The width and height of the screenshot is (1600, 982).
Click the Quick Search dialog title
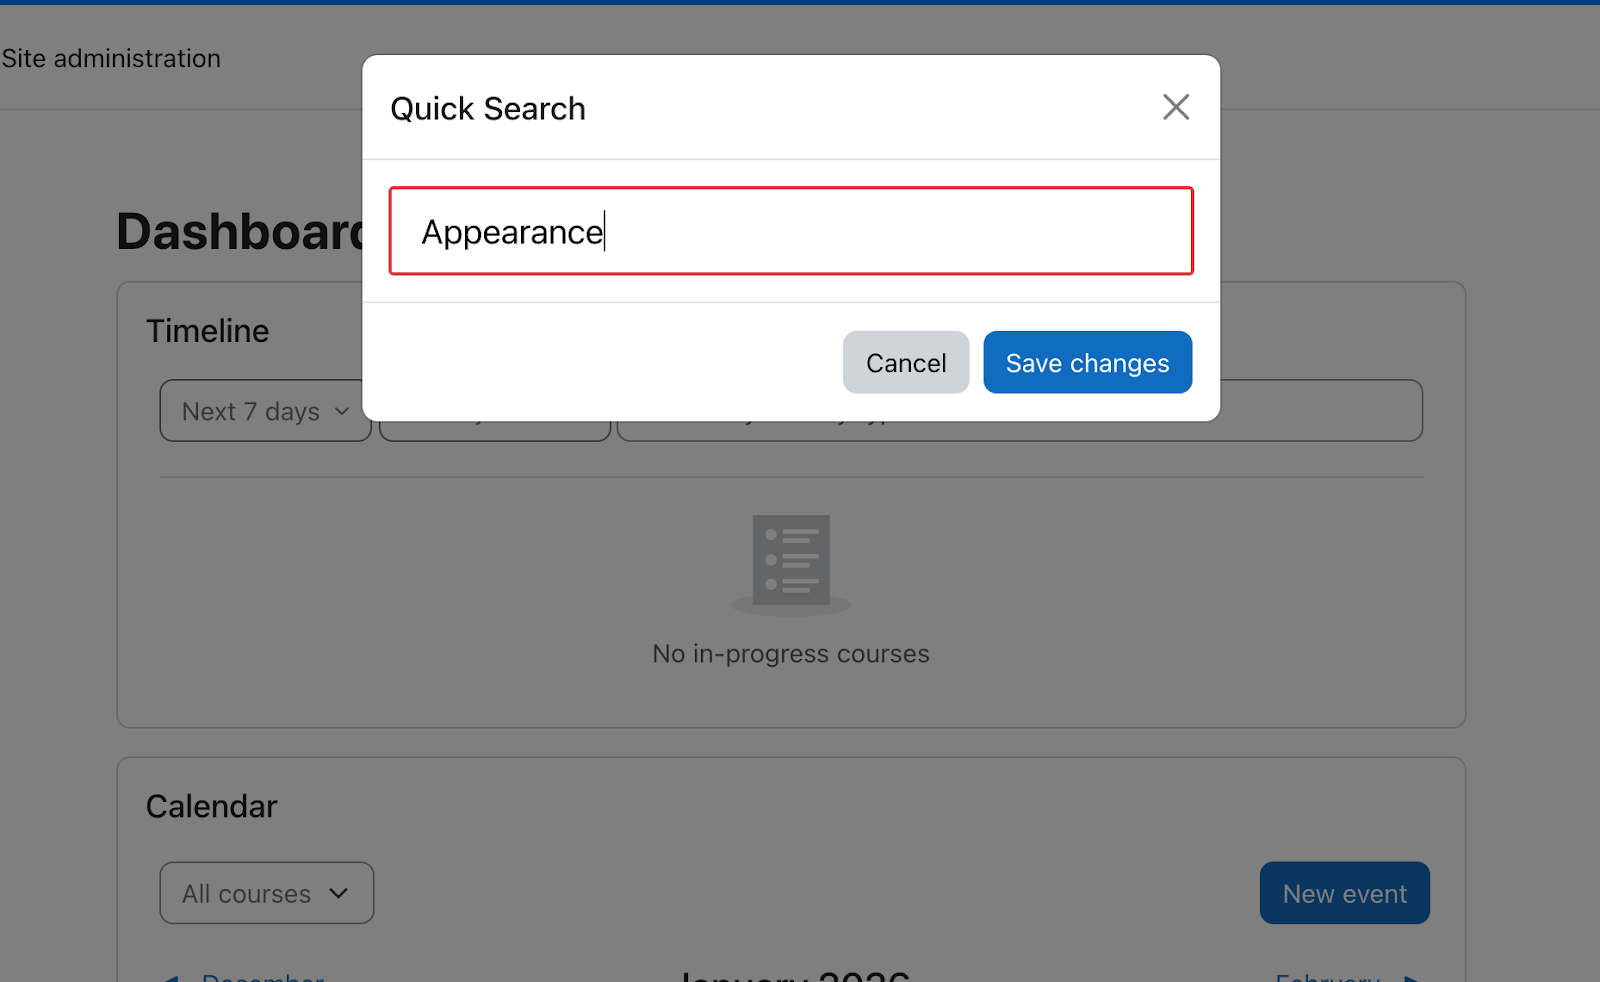pos(488,108)
